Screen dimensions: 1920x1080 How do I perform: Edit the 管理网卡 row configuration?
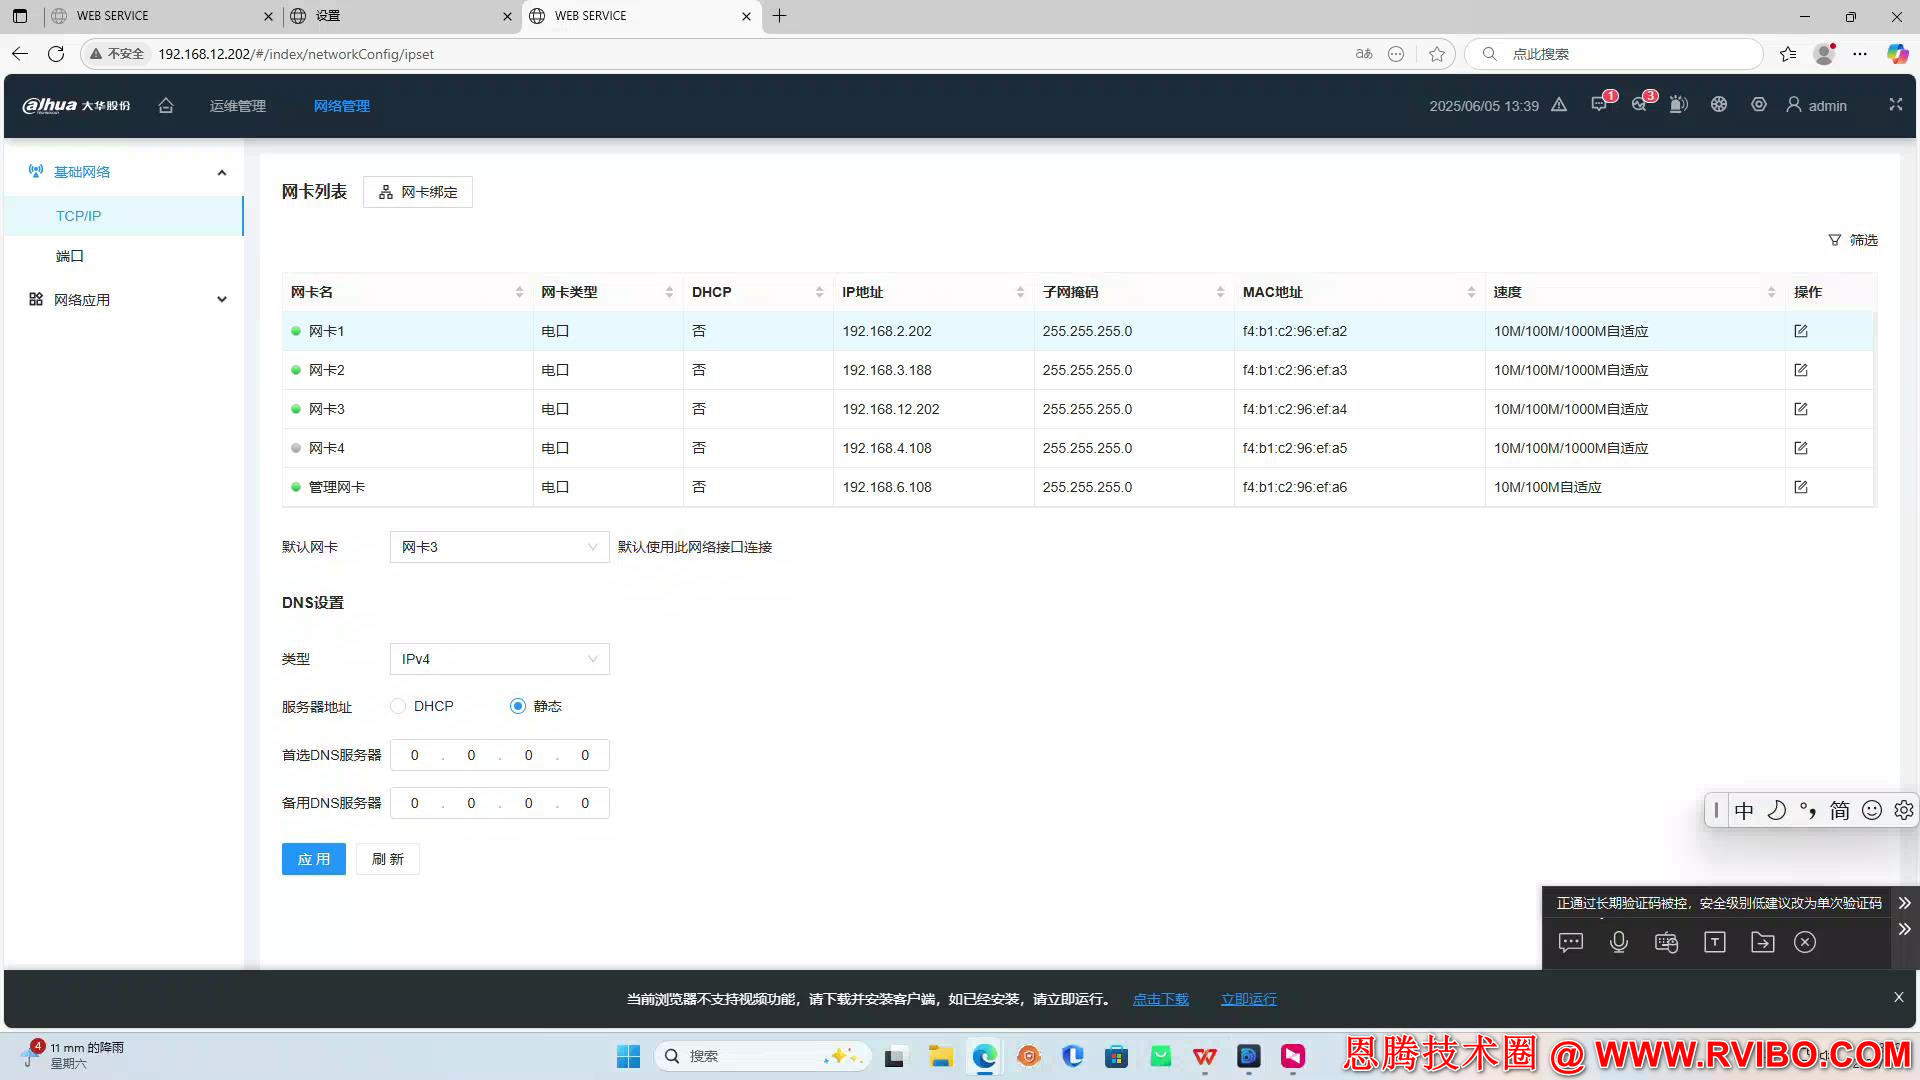click(1801, 487)
